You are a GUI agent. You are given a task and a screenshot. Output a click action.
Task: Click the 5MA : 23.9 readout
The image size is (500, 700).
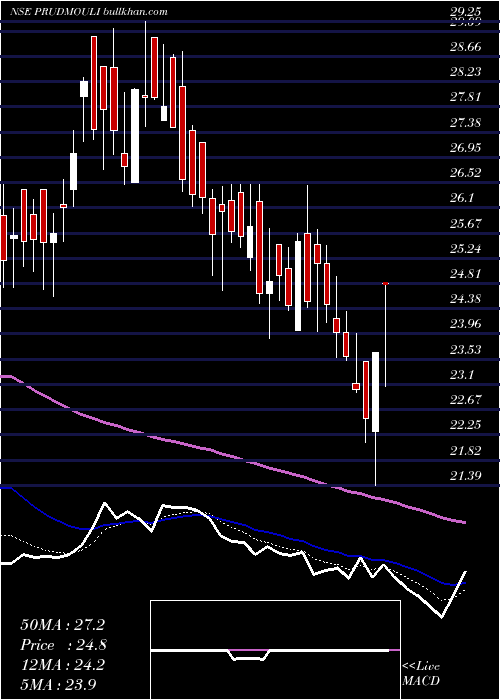click(58, 684)
